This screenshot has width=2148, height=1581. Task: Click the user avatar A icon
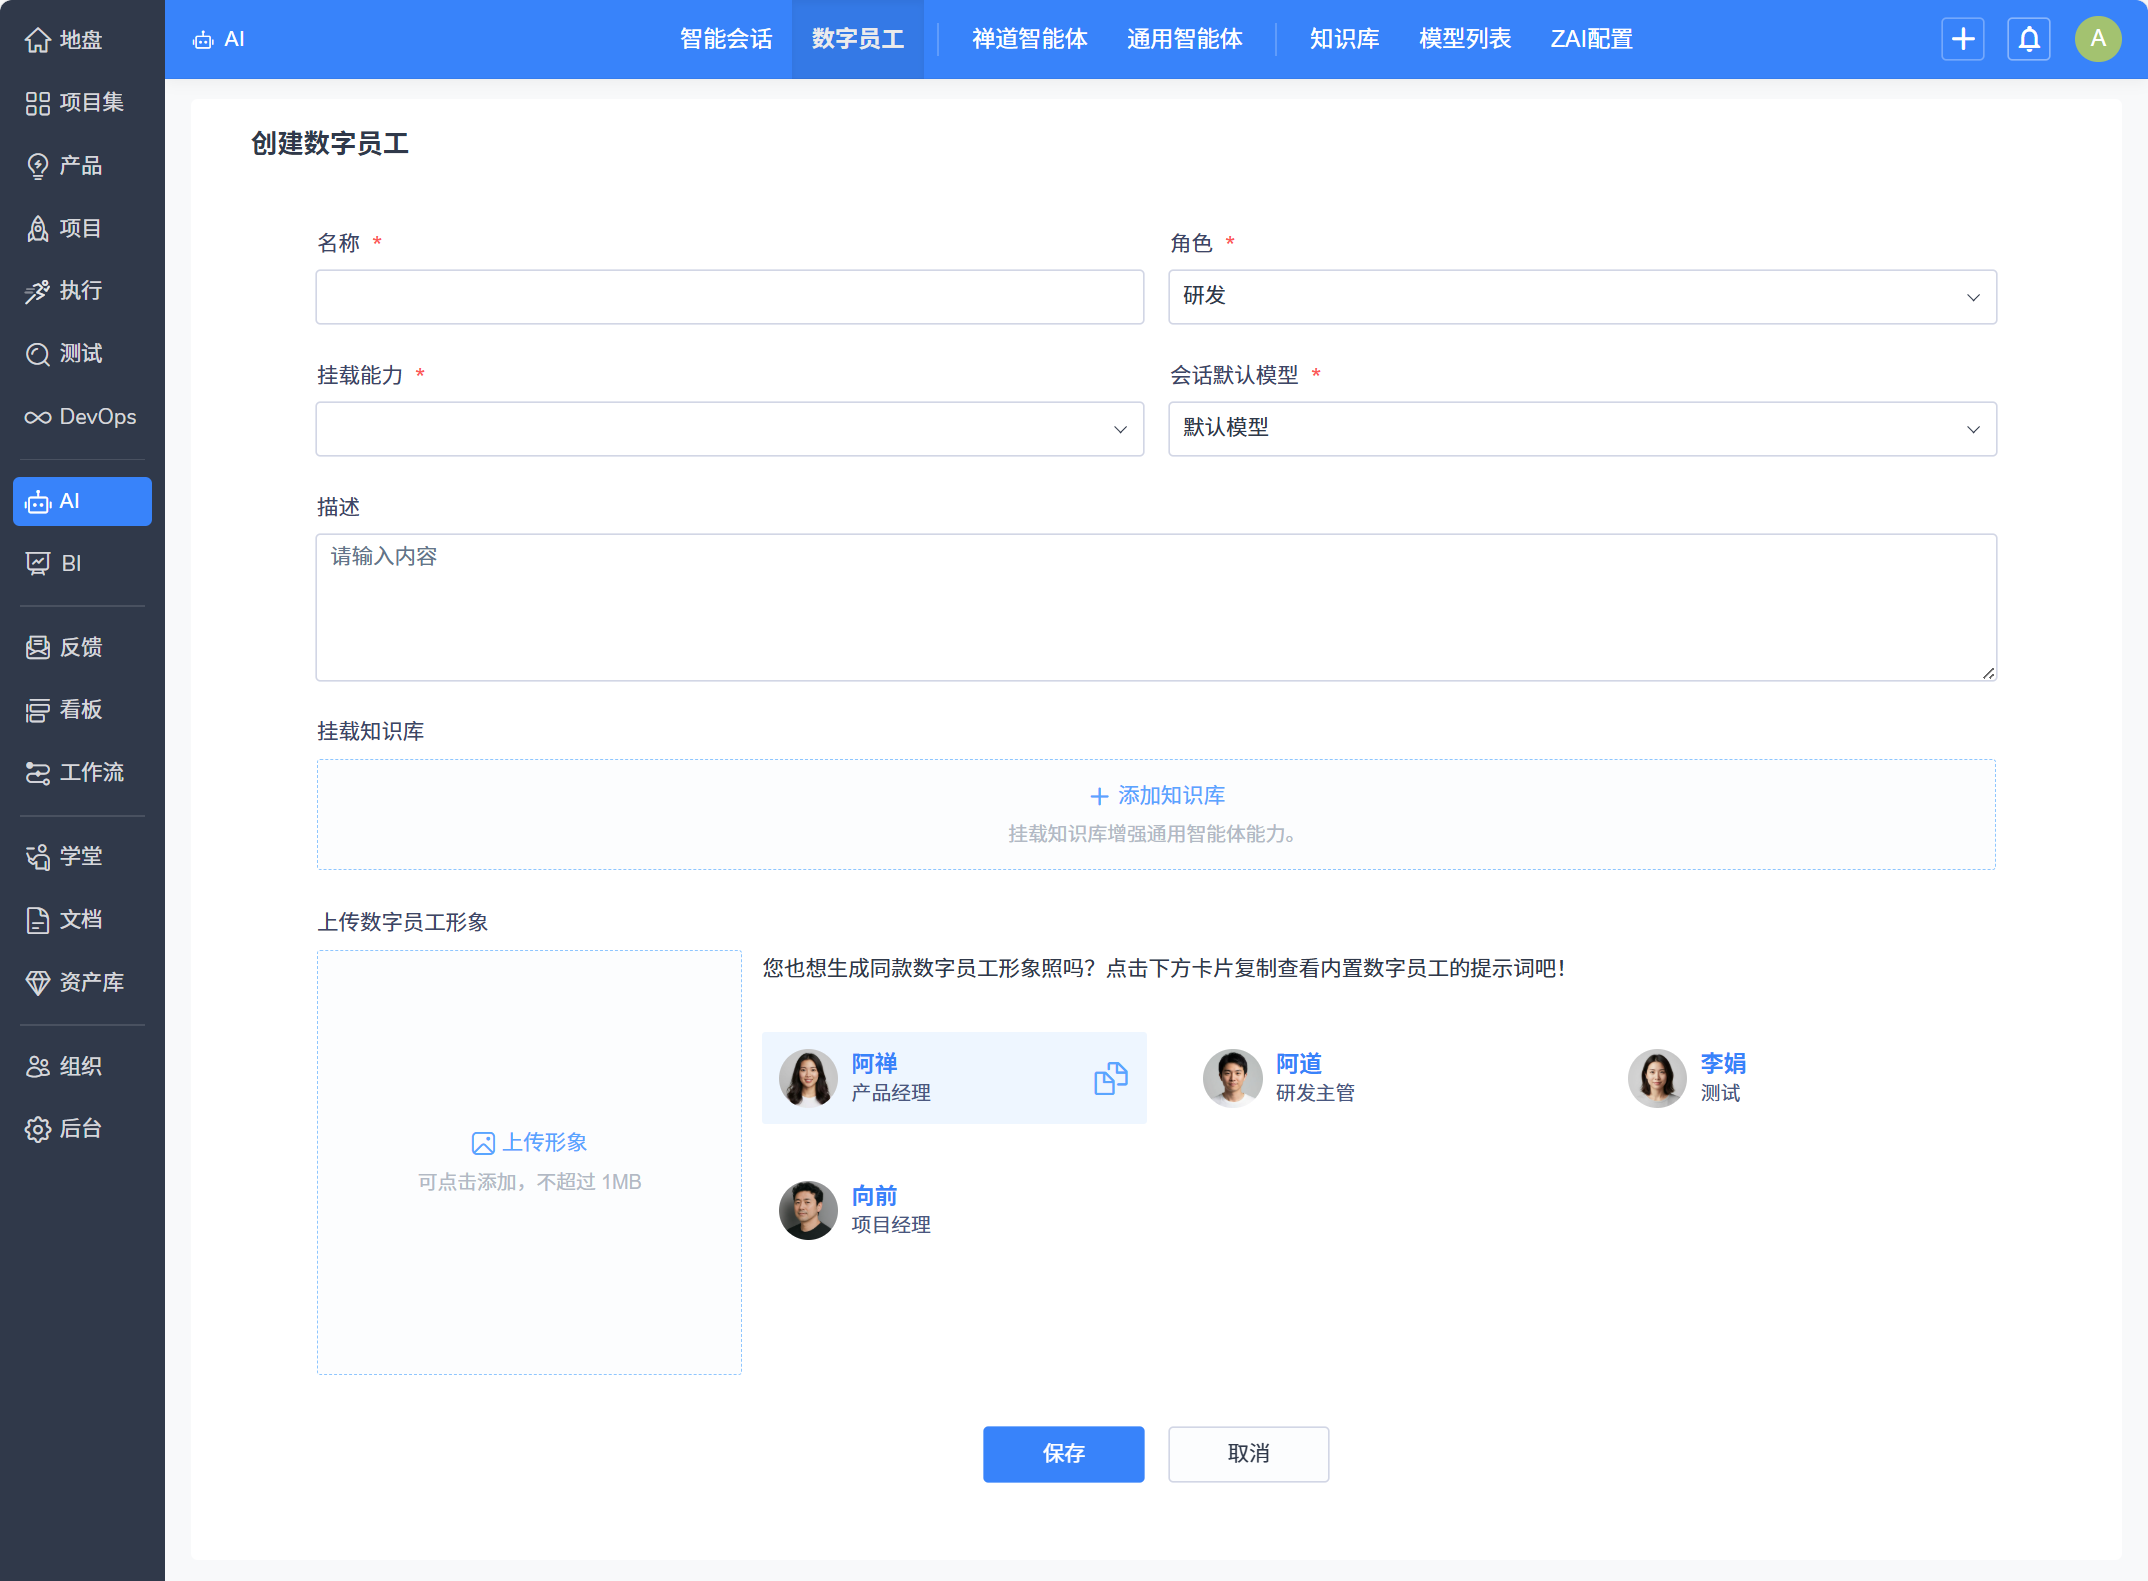click(x=2097, y=39)
